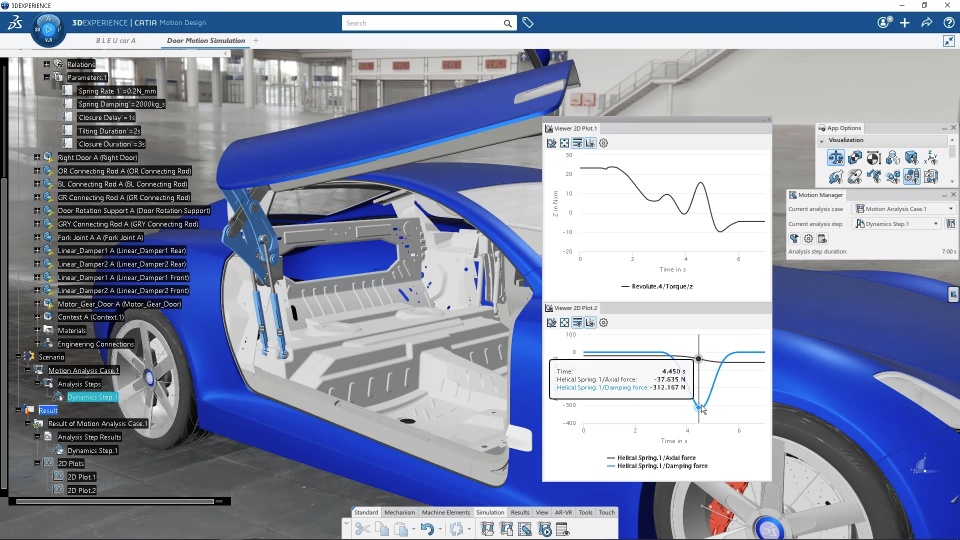Toggle the center of gravity circle icon
This screenshot has width=960, height=540.
874,158
